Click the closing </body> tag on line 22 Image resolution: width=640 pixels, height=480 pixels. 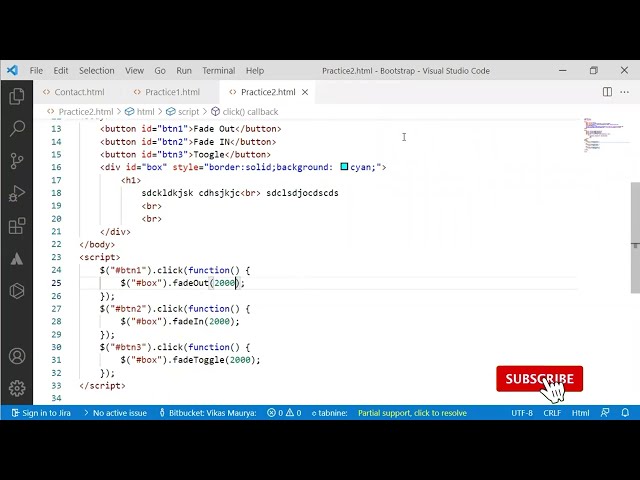click(97, 244)
